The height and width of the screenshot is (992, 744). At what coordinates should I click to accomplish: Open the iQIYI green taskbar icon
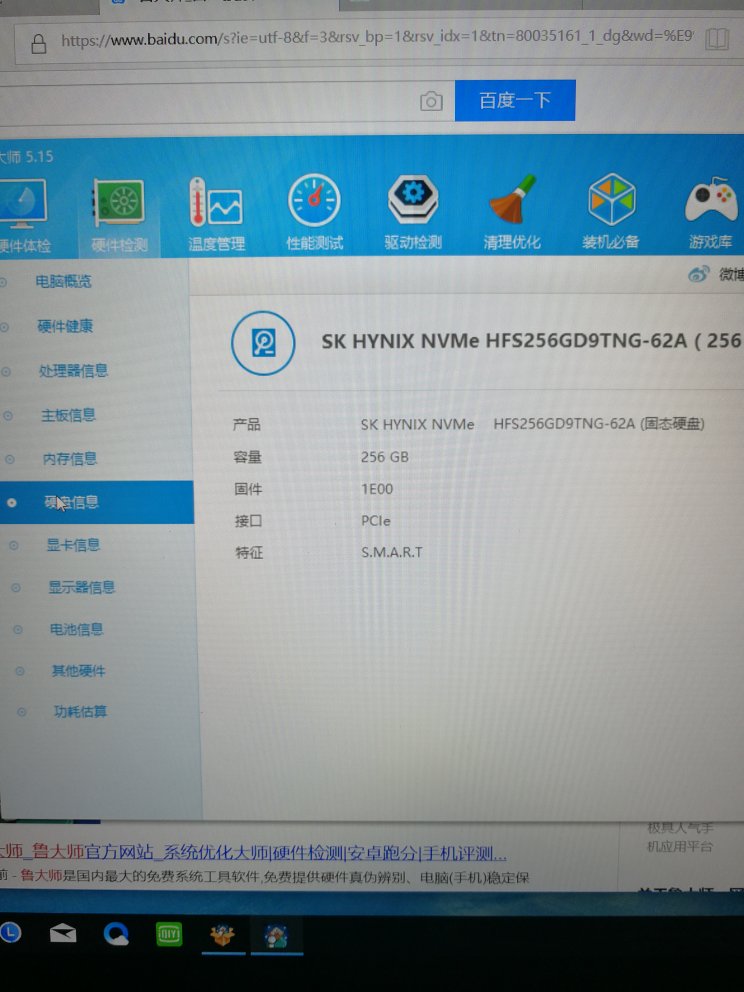coord(169,934)
